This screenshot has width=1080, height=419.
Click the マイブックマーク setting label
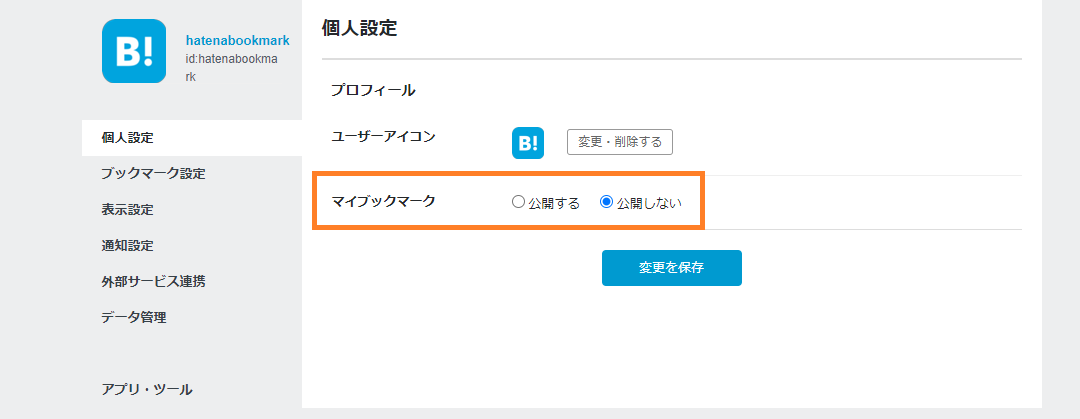[x=384, y=202]
